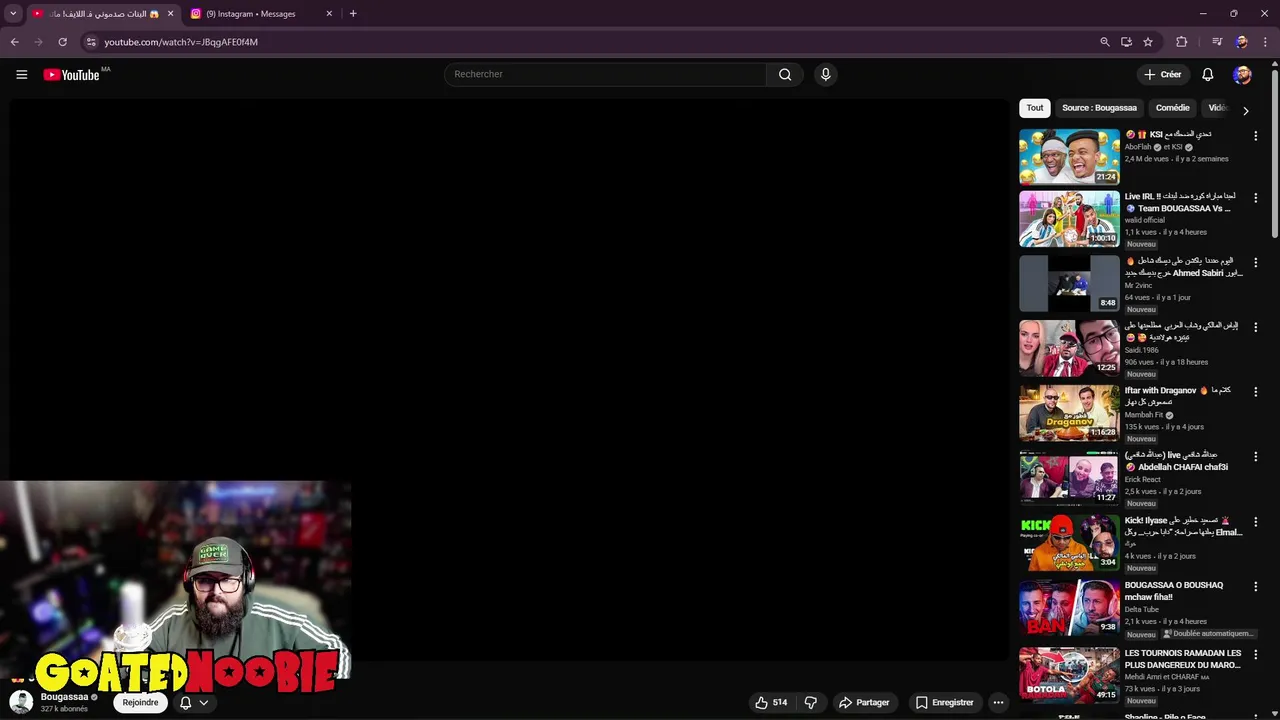Open options menu for Saidi 1986 video

[x=1255, y=327]
